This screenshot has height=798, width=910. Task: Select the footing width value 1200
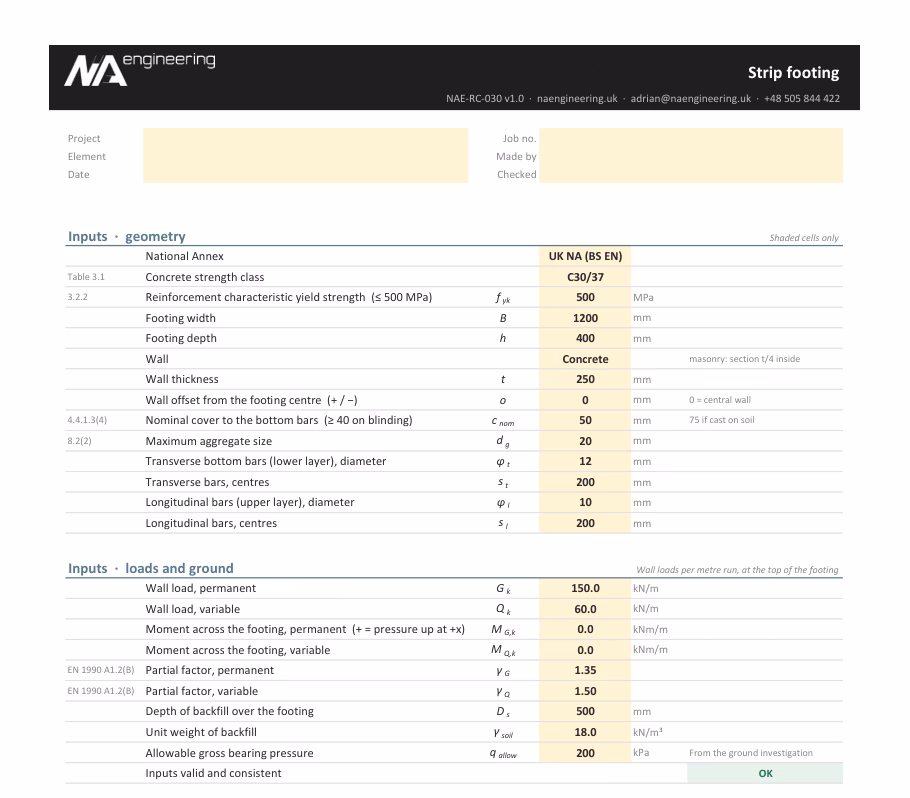coord(585,318)
